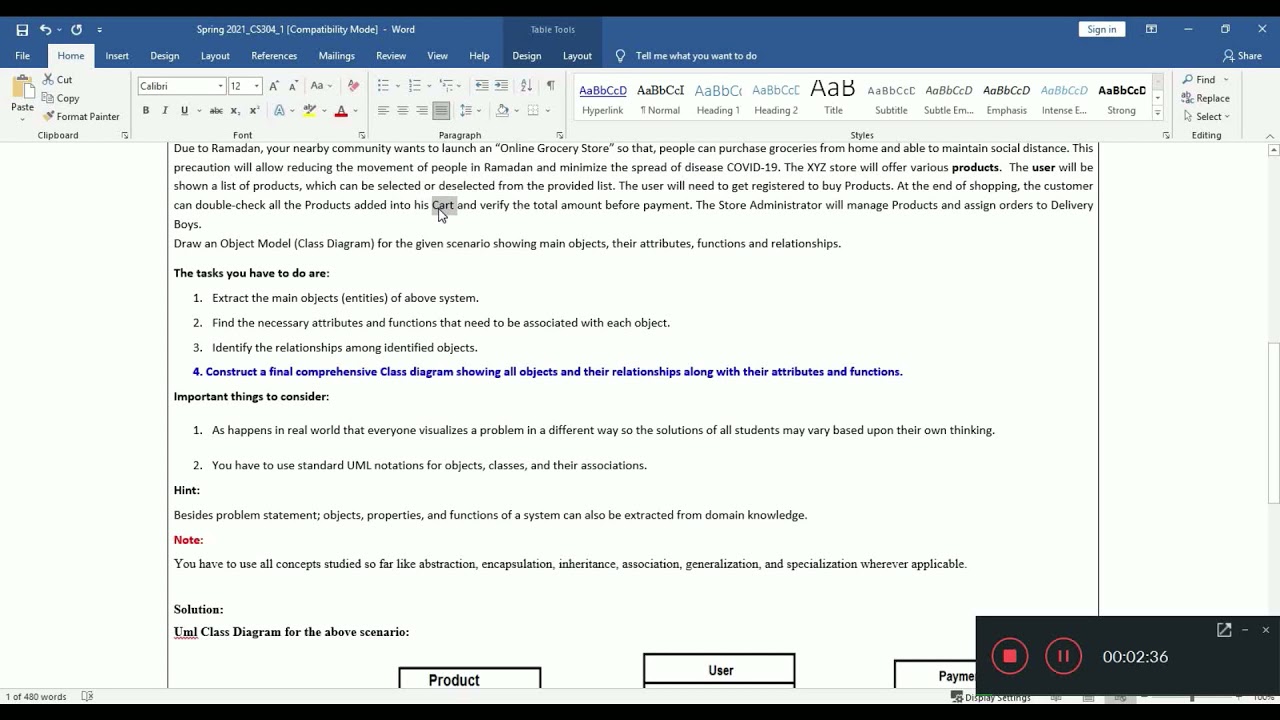Center the text
This screenshot has width=1280, height=720.
(403, 111)
